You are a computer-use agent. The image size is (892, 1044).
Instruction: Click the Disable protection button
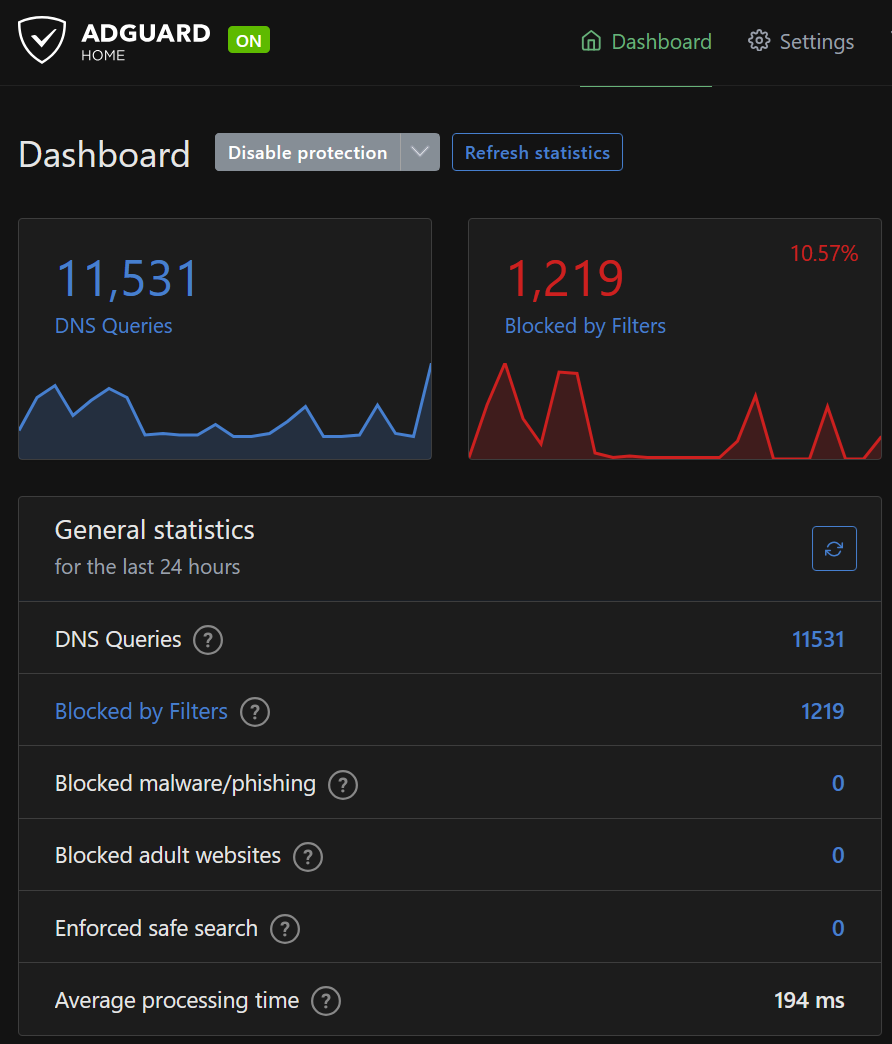[x=306, y=151]
